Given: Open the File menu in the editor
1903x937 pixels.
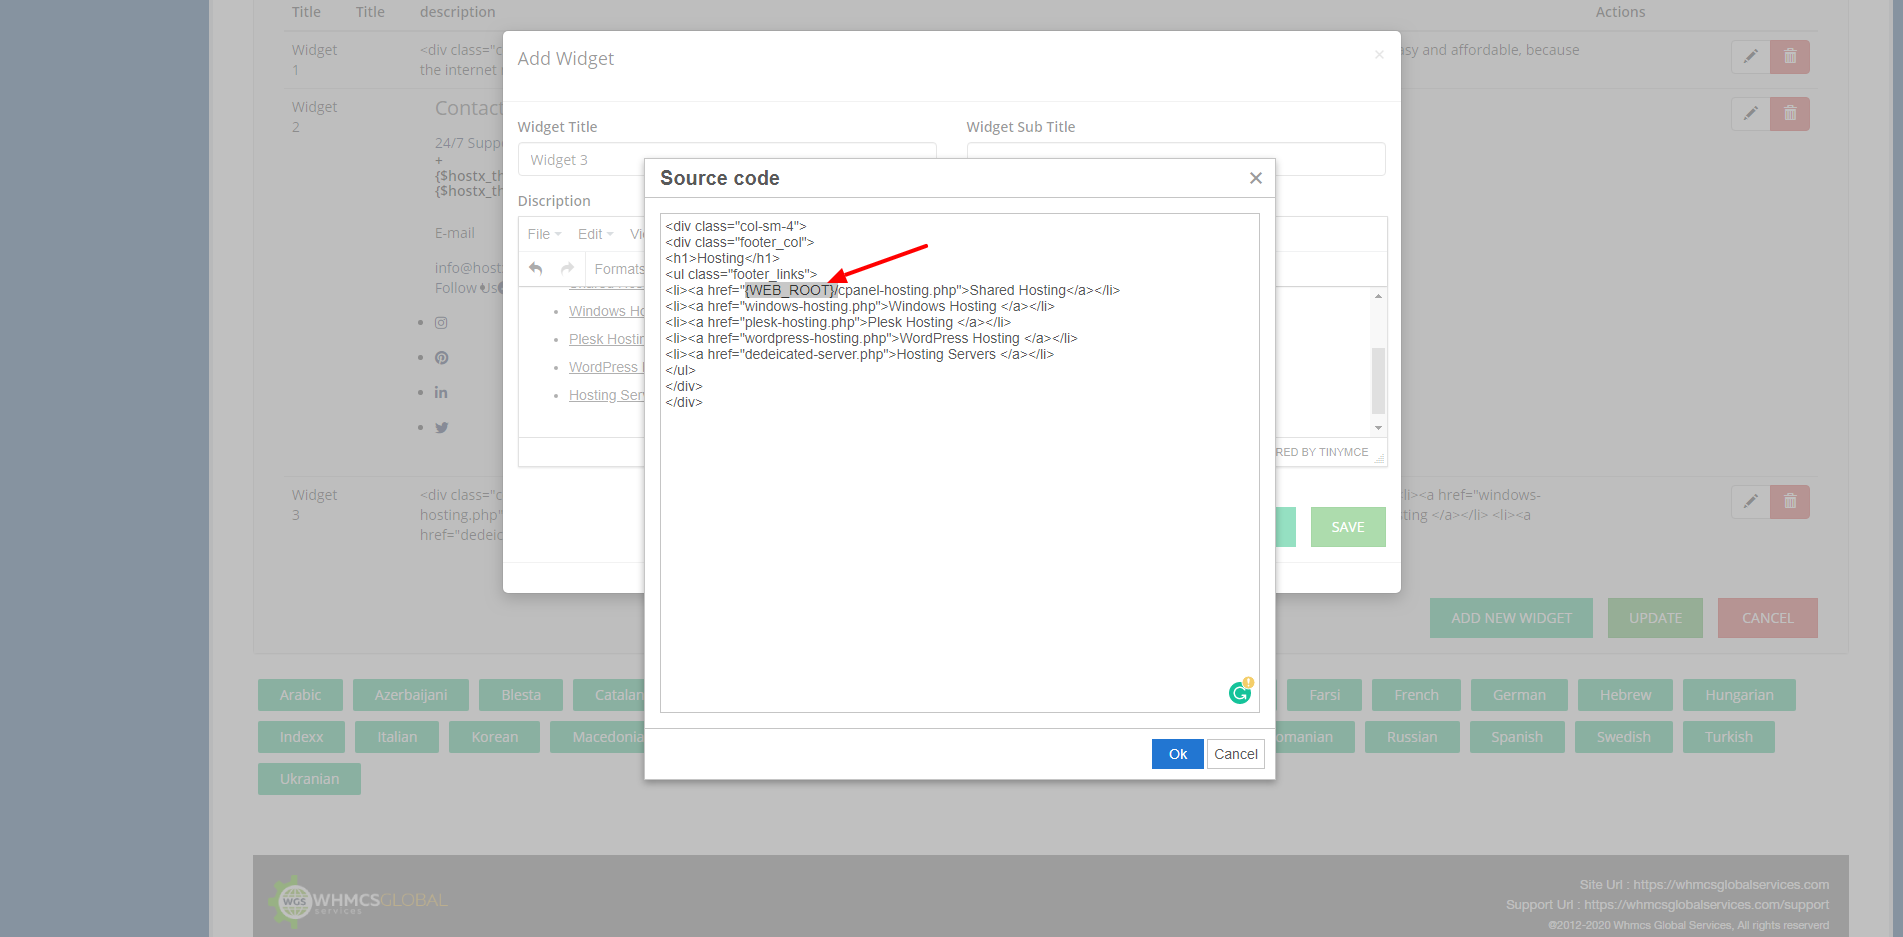Looking at the screenshot, I should (x=544, y=234).
